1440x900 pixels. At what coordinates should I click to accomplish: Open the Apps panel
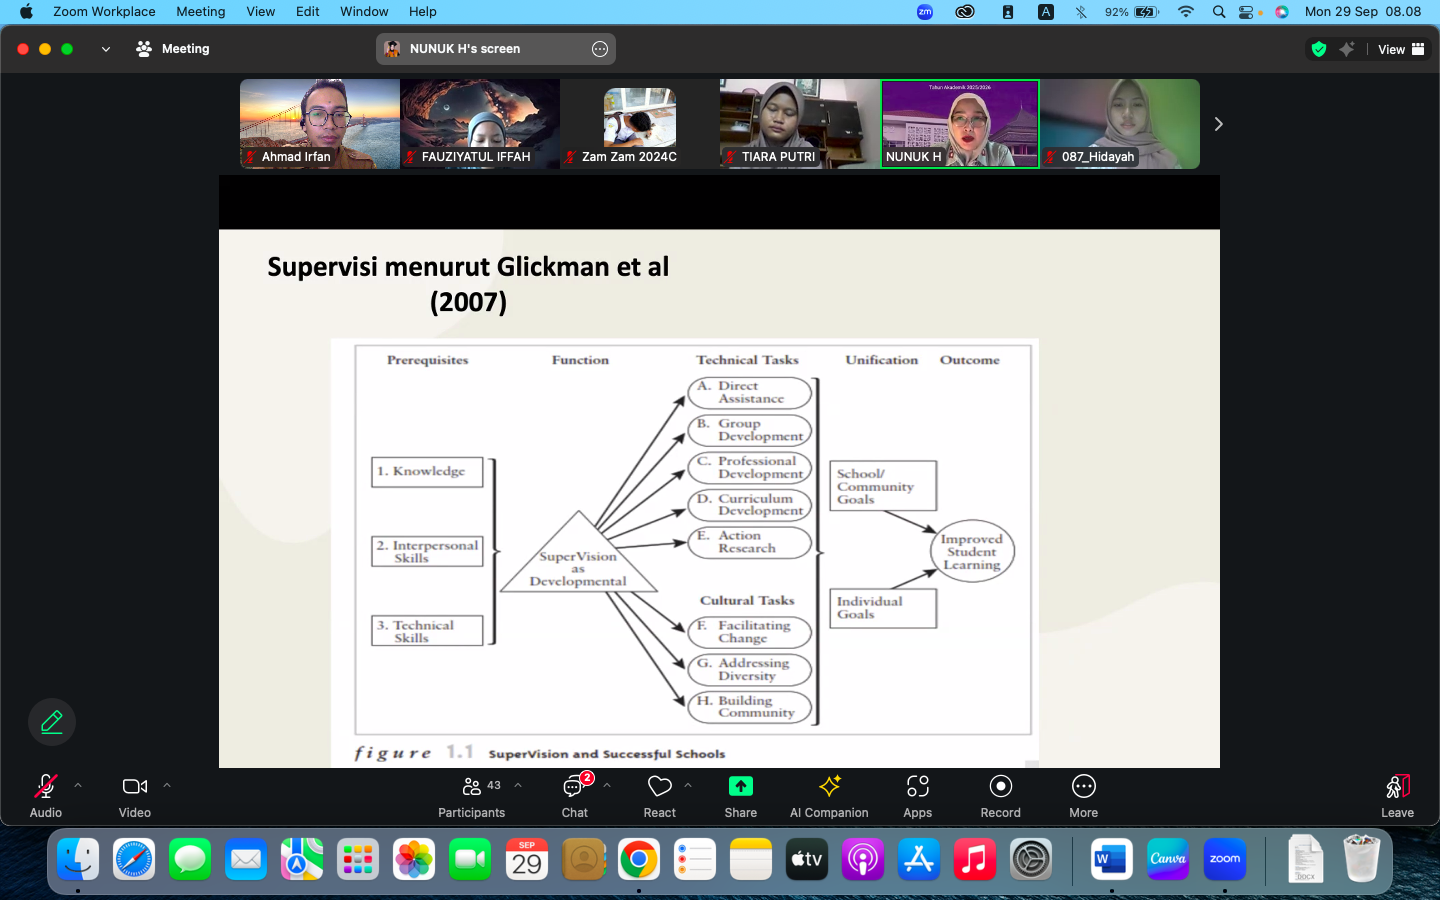917,796
